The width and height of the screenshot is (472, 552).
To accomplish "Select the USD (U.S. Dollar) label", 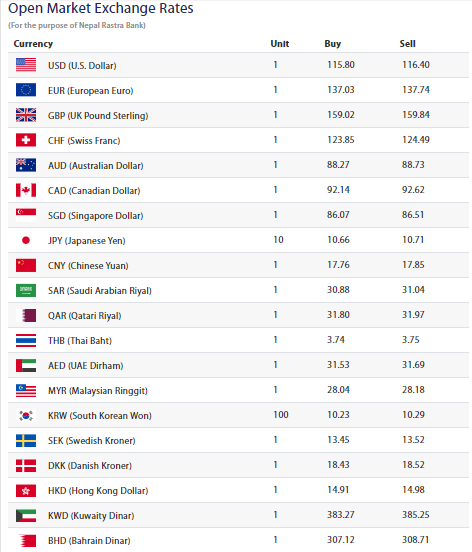I will [82, 65].
